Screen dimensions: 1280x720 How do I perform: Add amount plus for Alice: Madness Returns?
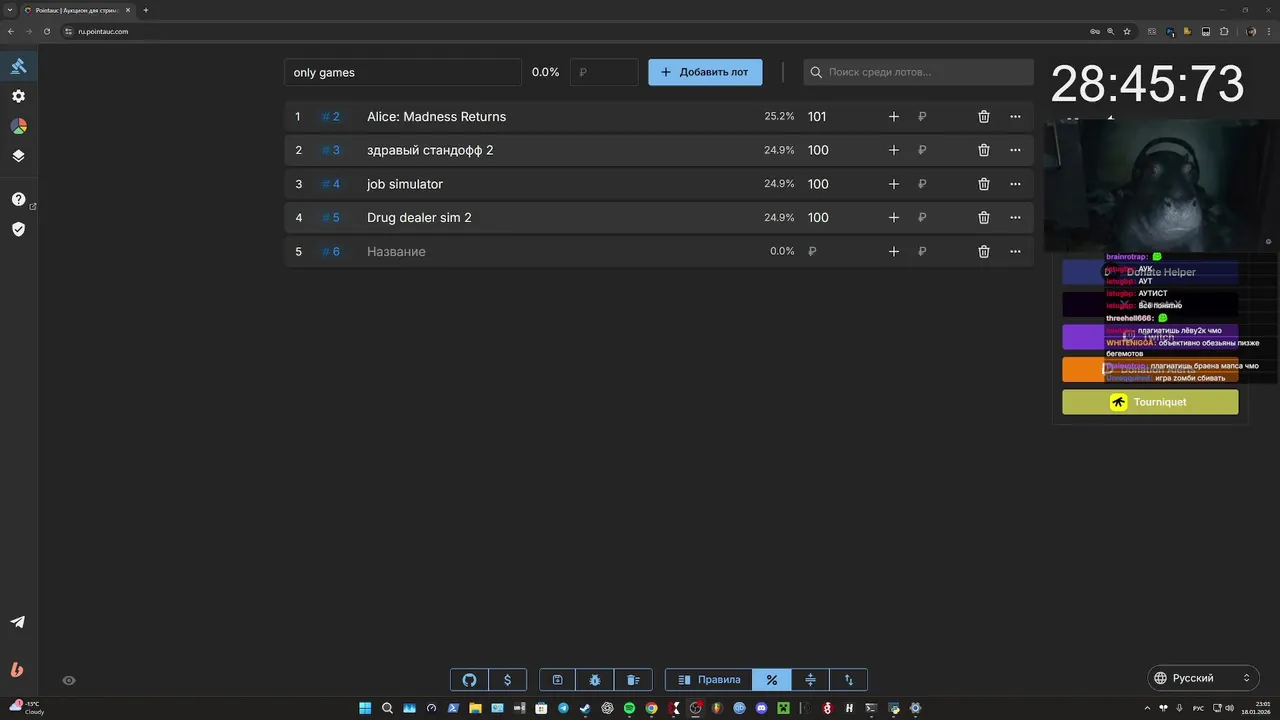pos(894,117)
